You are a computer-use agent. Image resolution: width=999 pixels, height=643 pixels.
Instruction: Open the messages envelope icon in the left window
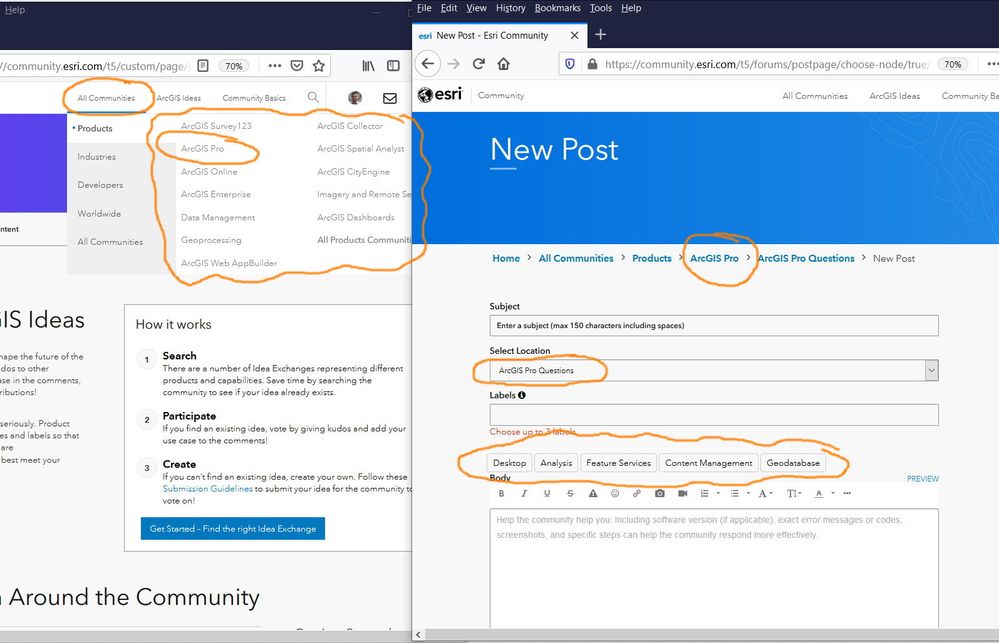pos(389,98)
